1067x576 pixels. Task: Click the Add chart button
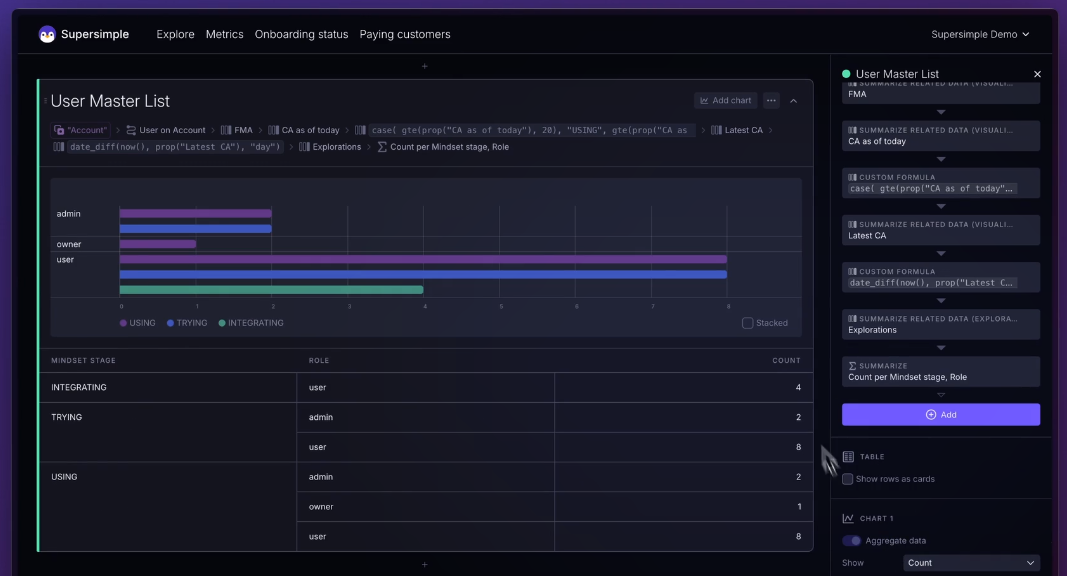click(725, 101)
